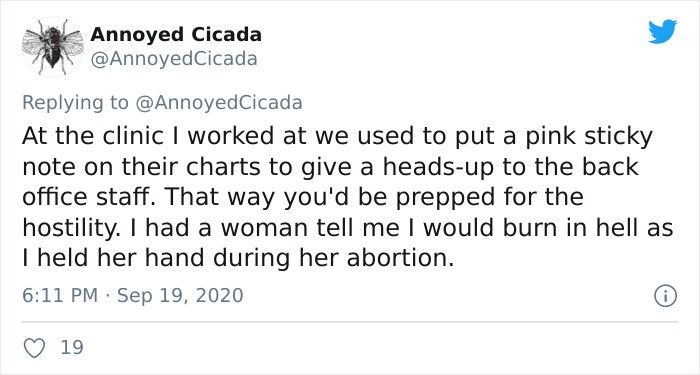Open the Annoyed Cicada display name
Screen dimensions: 700x375
176,35
